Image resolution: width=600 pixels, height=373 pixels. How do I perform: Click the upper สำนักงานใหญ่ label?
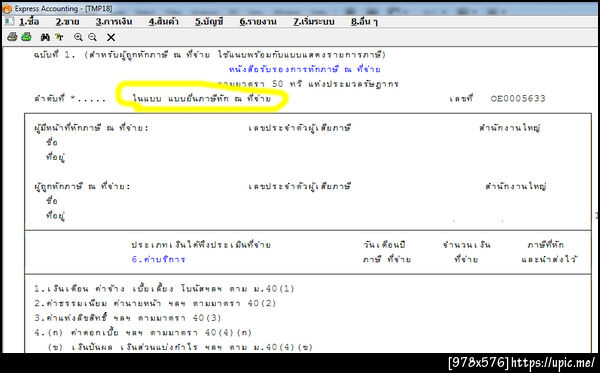509,128
